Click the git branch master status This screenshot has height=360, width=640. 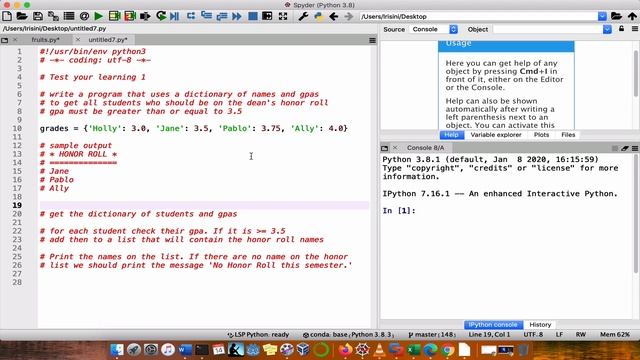click(432, 334)
